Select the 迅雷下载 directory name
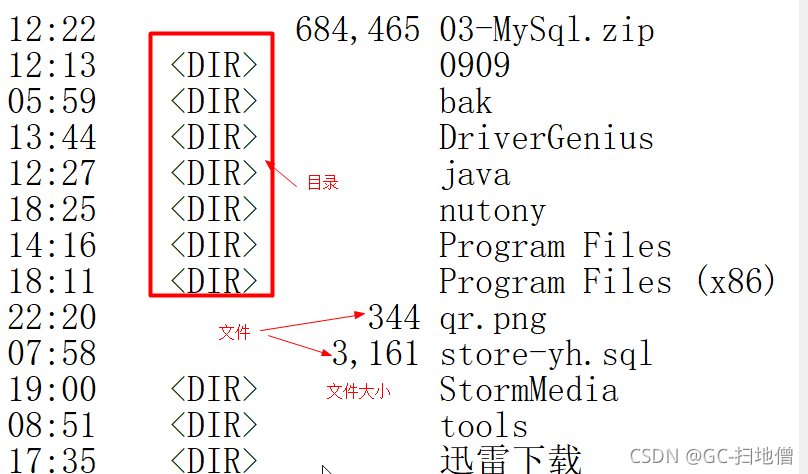Image resolution: width=808 pixels, height=474 pixels. pyautogui.click(x=510, y=459)
